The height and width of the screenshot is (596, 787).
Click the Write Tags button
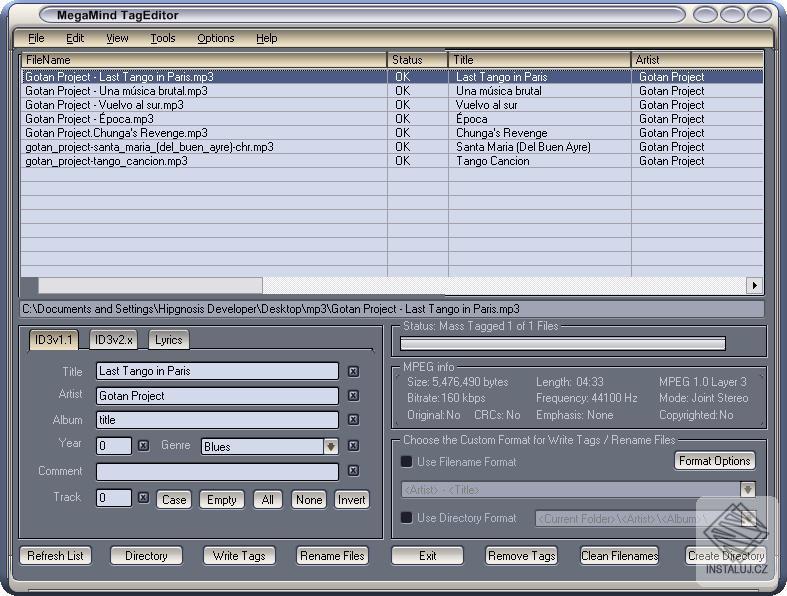(x=239, y=556)
